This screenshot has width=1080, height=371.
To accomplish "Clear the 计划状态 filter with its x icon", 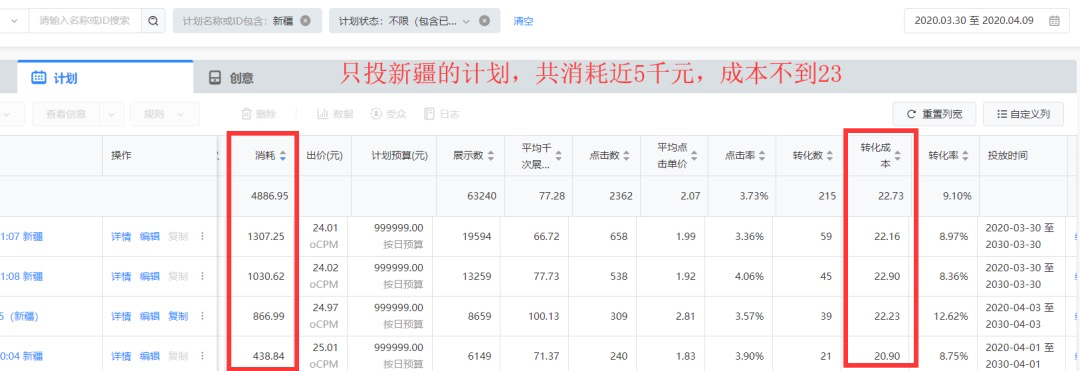I will [484, 21].
